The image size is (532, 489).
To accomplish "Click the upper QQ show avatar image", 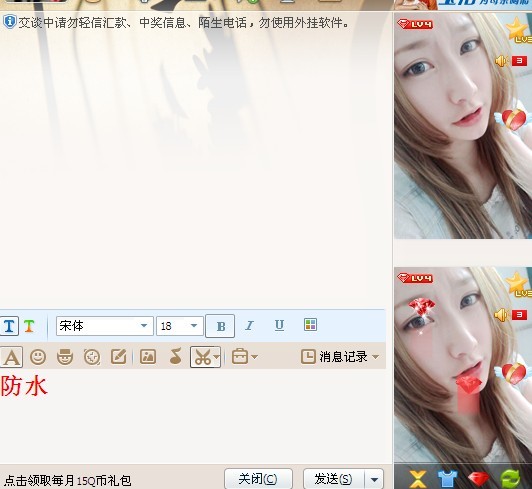I will [463, 126].
